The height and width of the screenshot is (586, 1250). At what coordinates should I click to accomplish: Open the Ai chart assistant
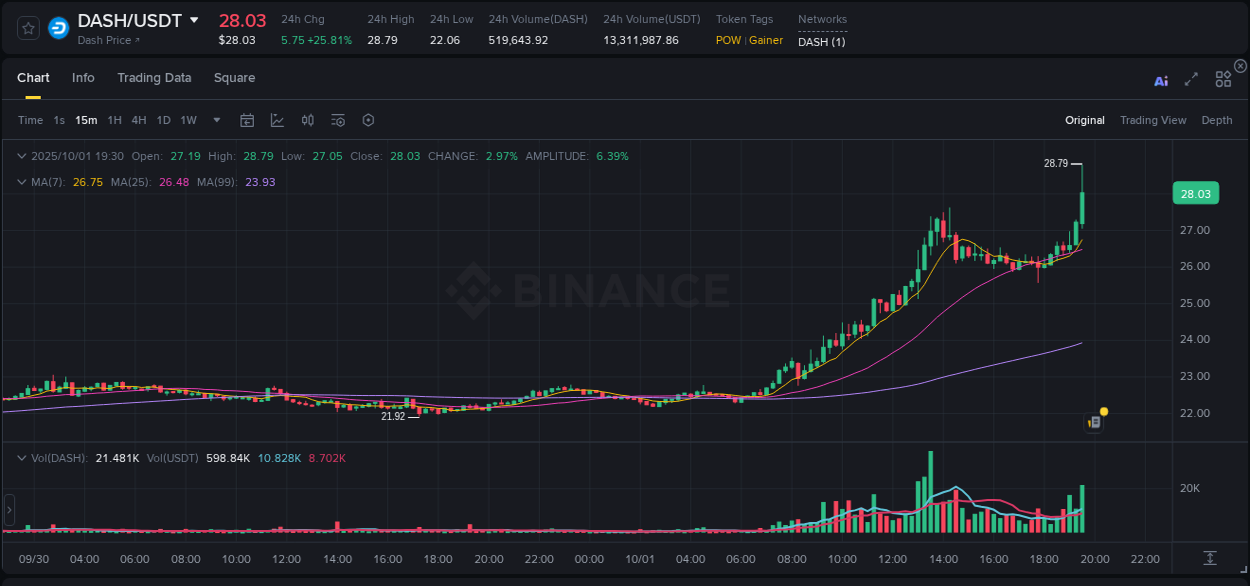coord(1160,80)
